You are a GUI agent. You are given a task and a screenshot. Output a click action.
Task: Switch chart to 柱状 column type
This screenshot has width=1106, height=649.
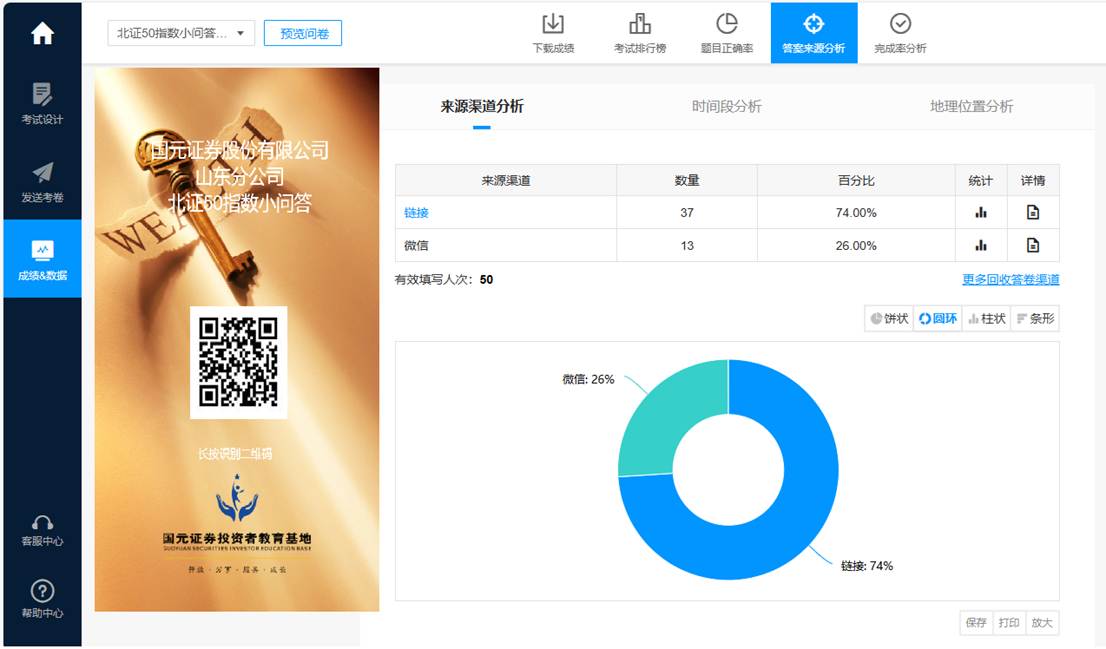click(x=987, y=319)
